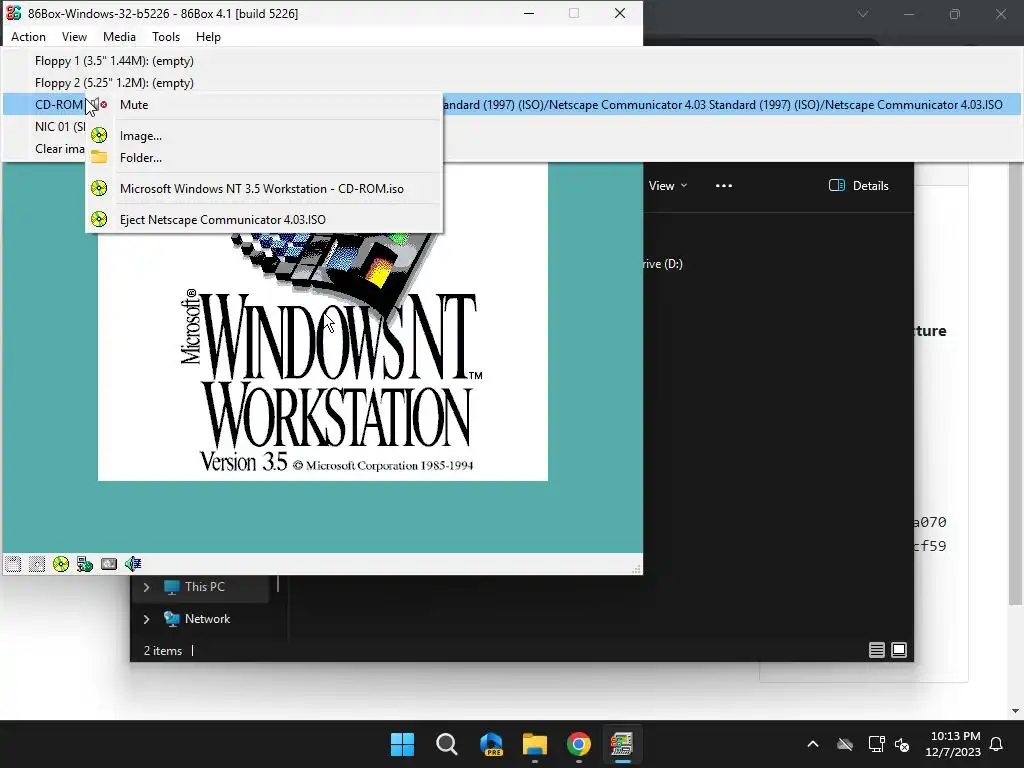Screen dimensions: 1024x768
Task: Mount Microsoft Windows NT 3.5 Workstation CD-ROM.iso
Action: point(264,189)
